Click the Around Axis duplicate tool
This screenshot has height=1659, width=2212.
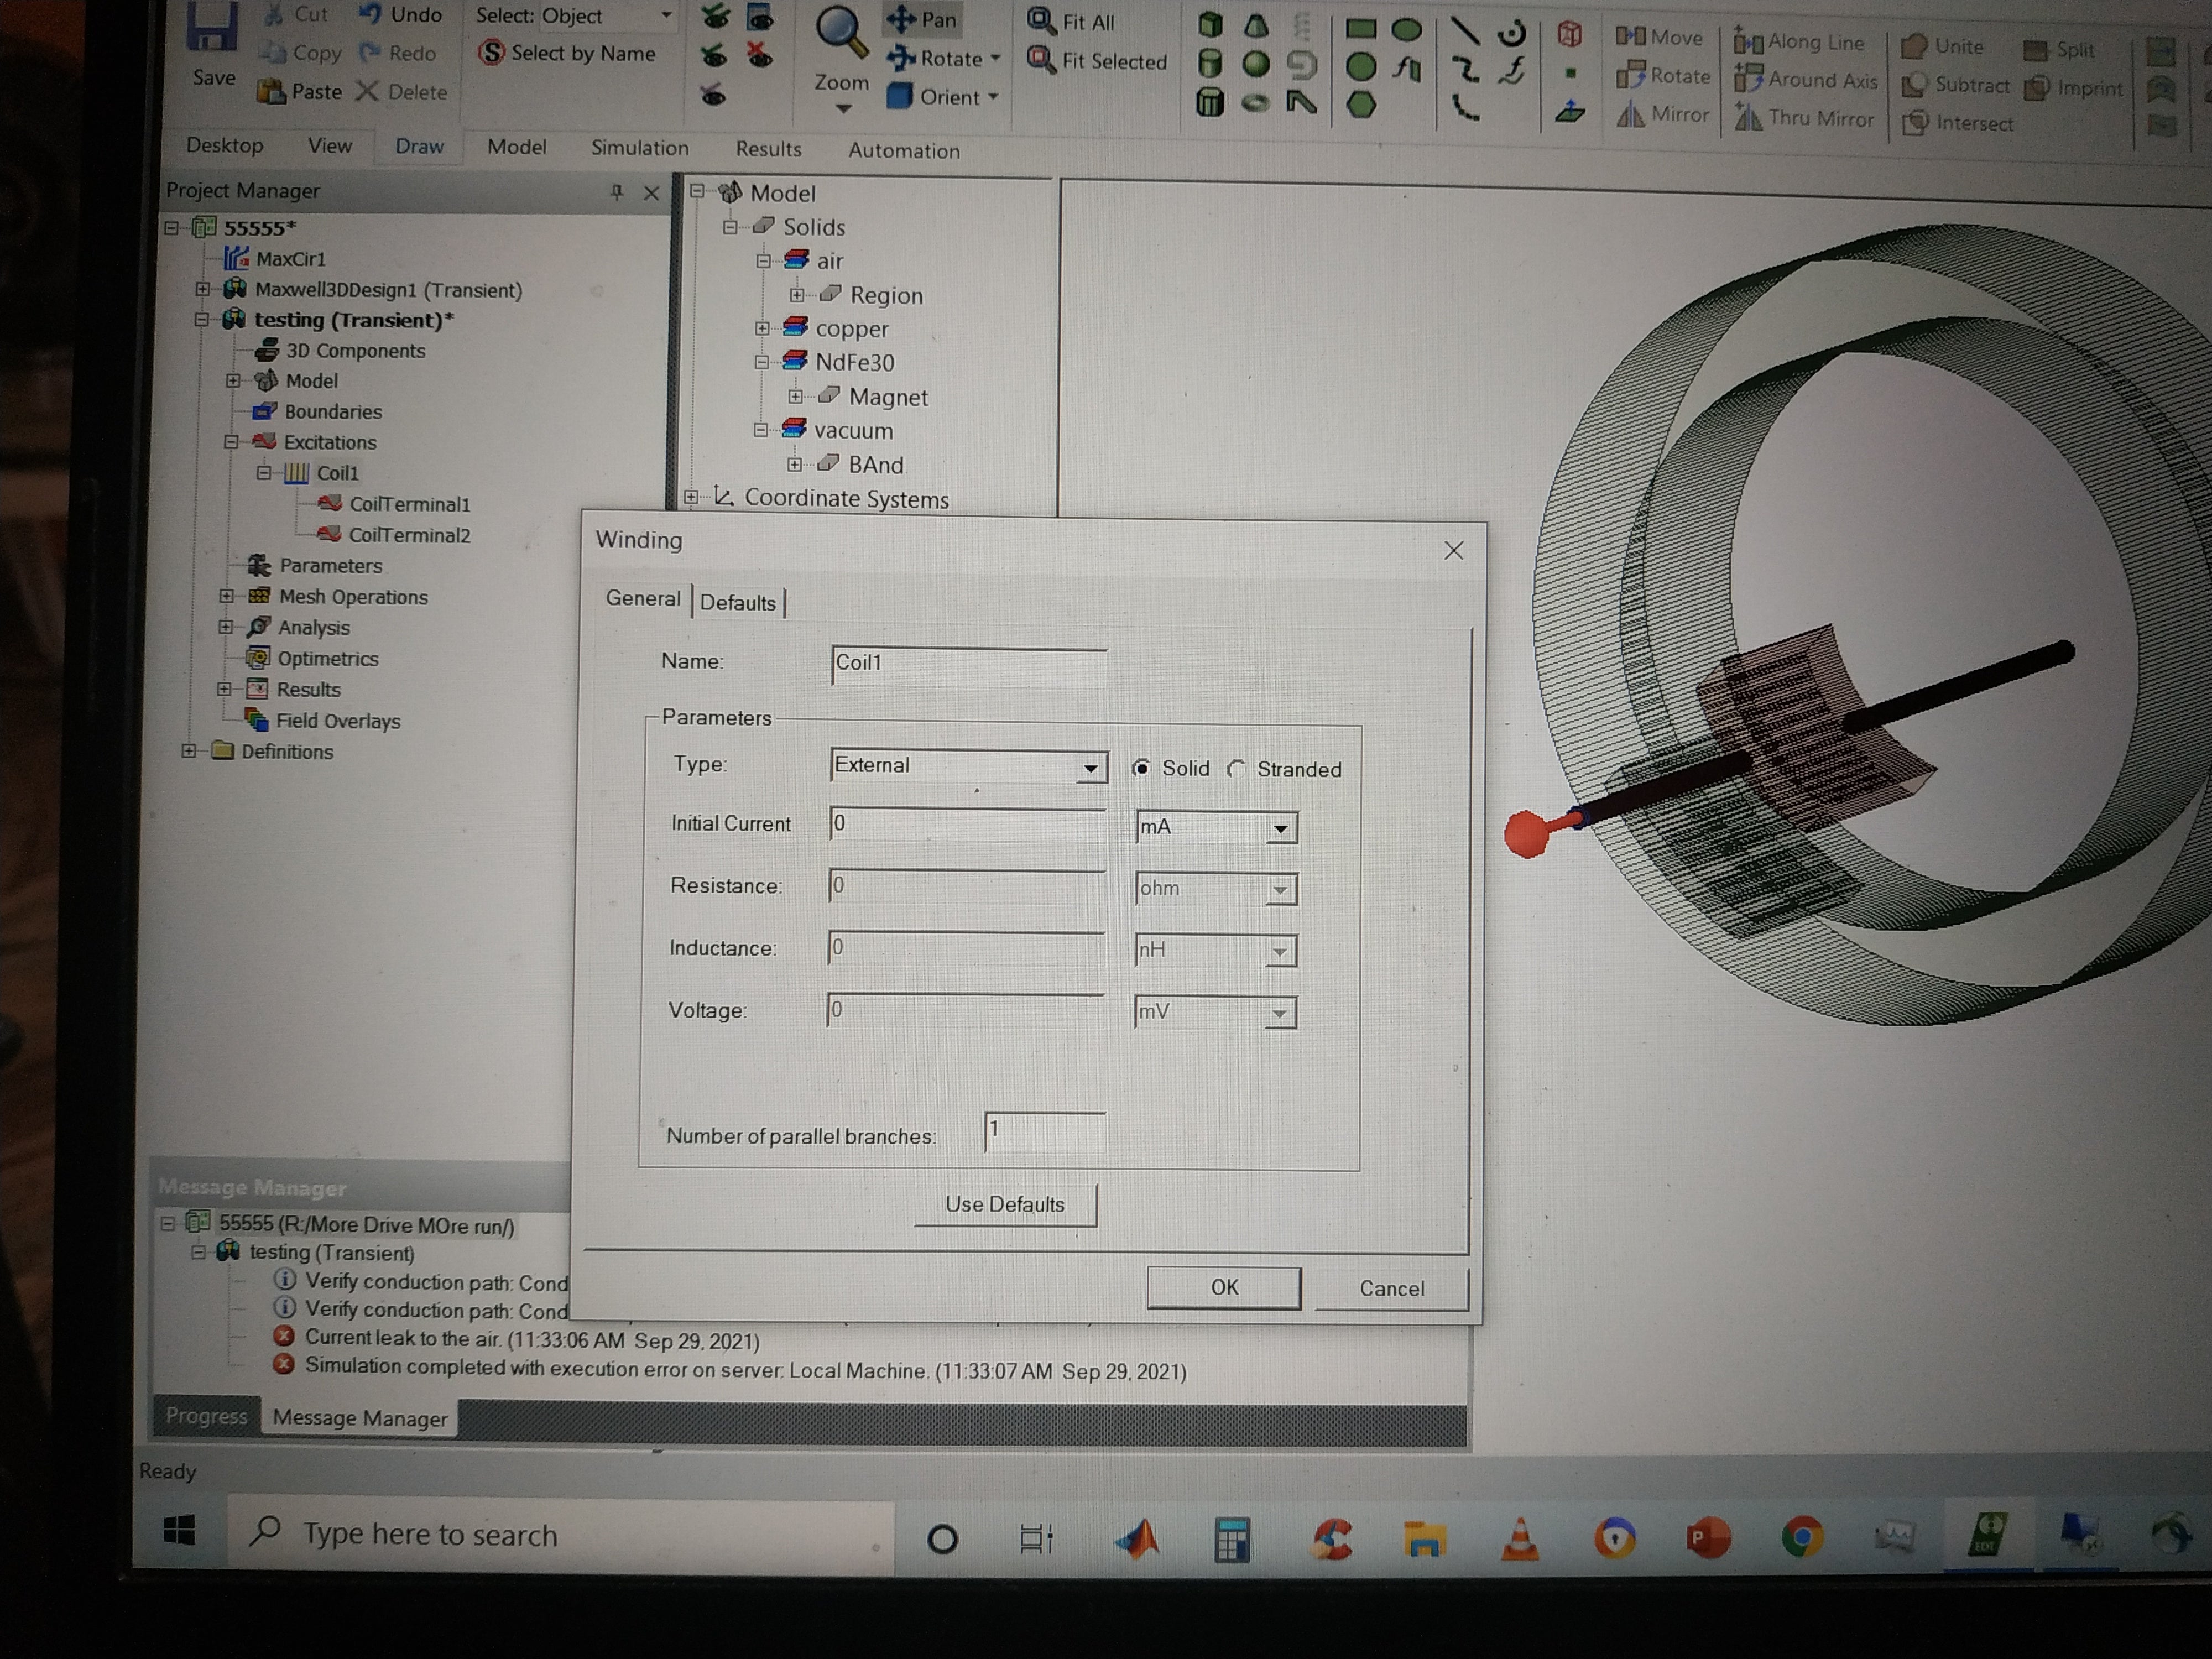coord(1806,79)
